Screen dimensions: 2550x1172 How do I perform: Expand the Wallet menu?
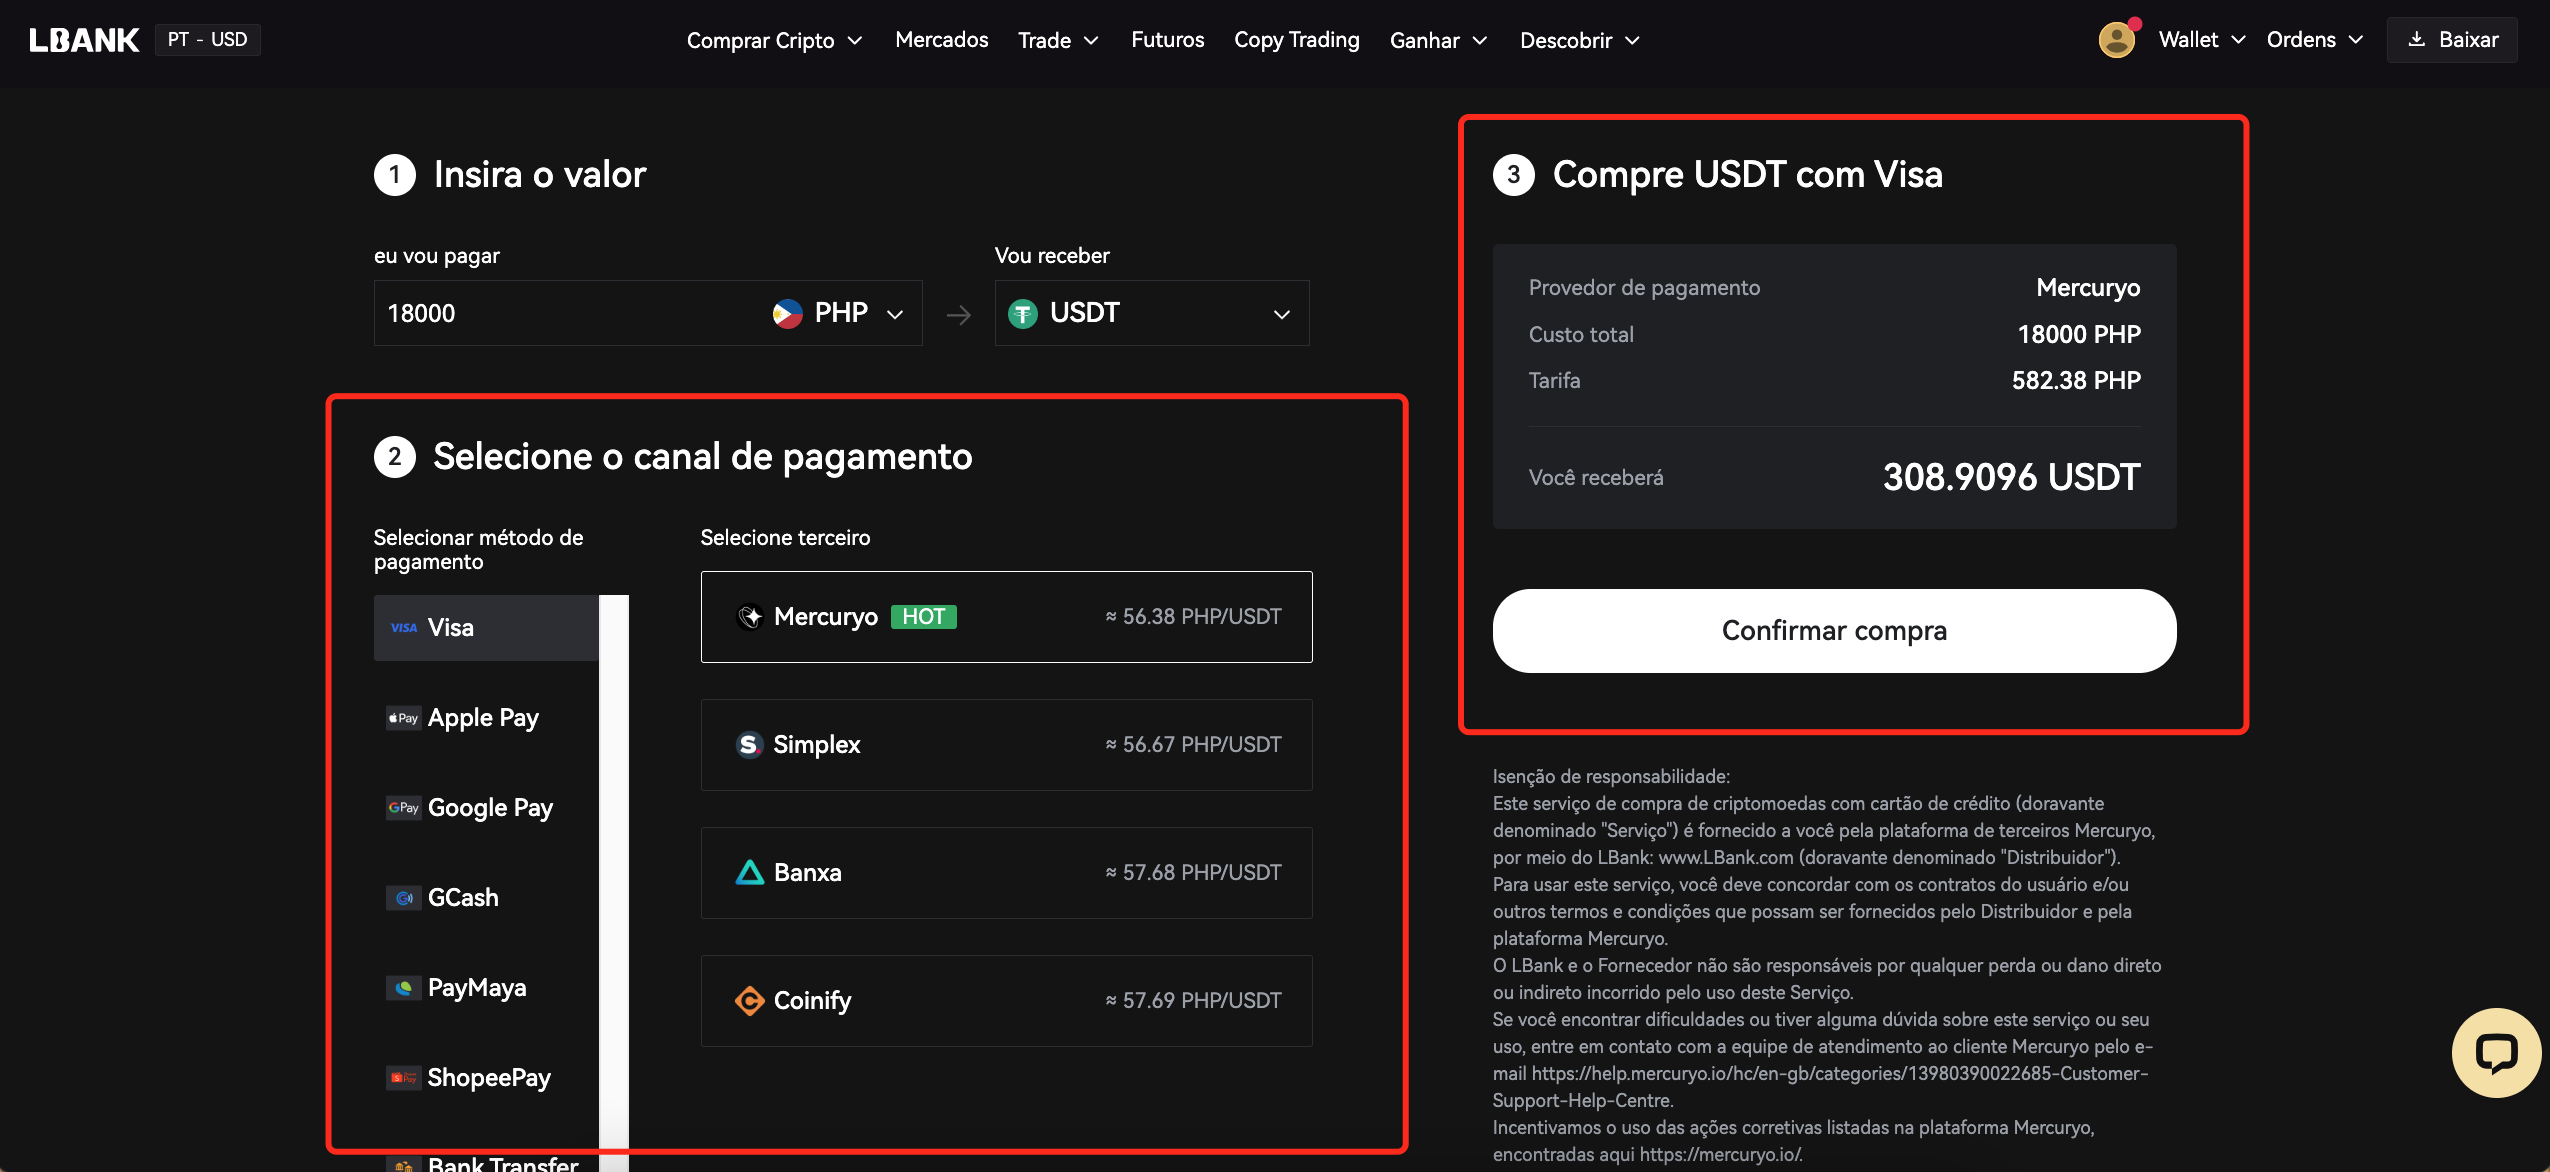pos(2202,40)
